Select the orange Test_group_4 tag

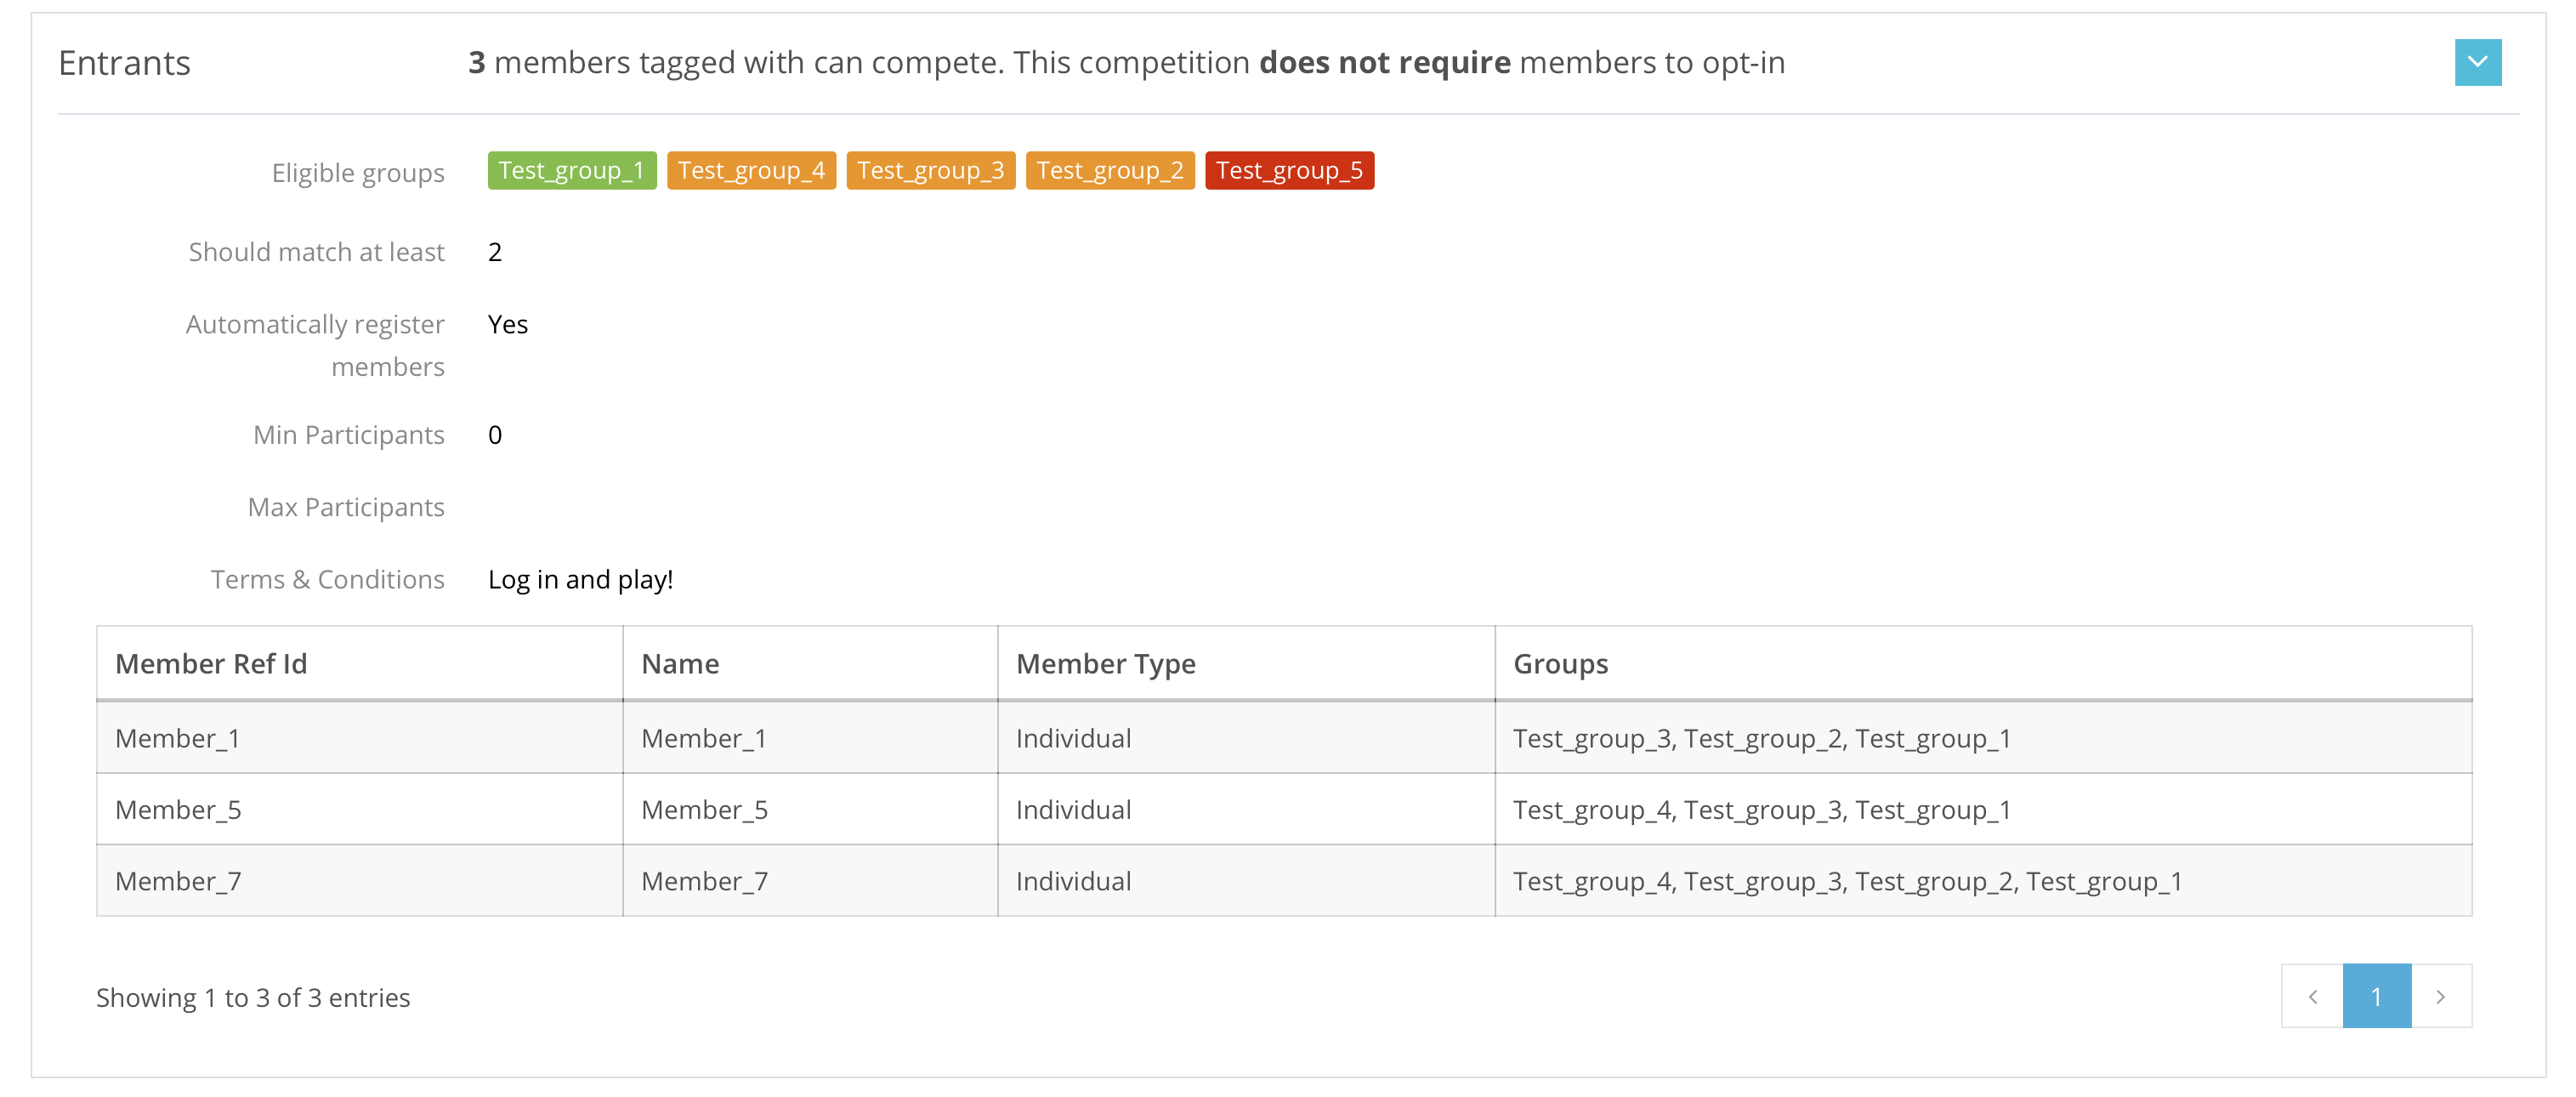pyautogui.click(x=751, y=170)
